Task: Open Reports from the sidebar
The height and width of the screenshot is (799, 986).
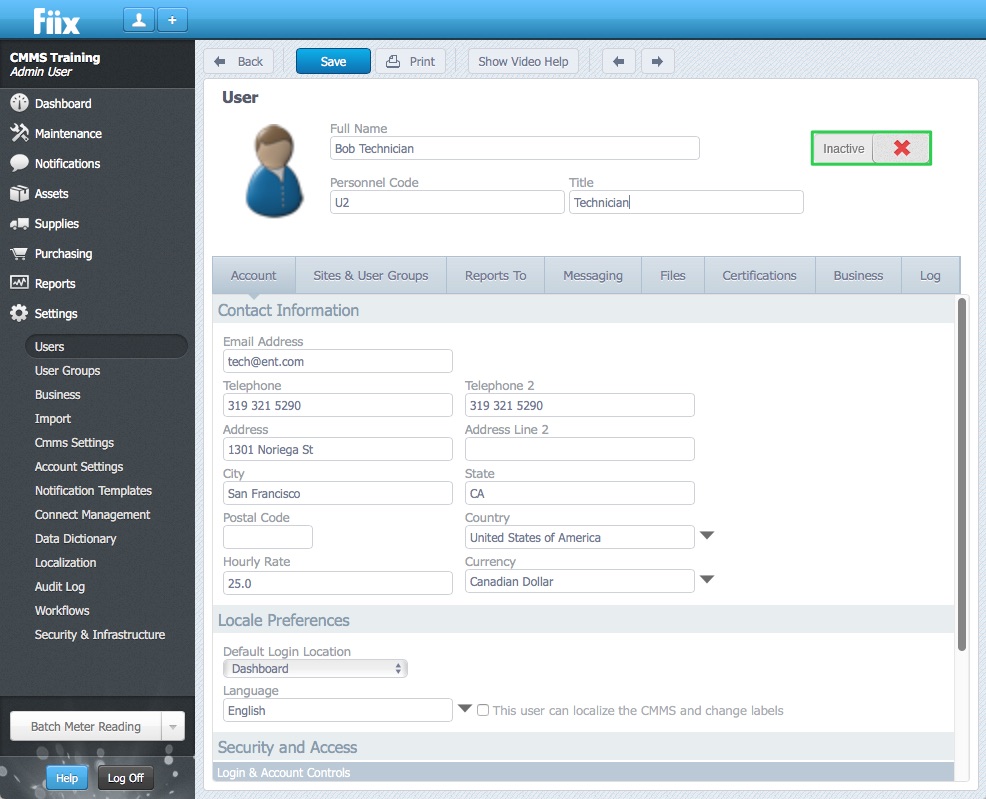Action: coord(55,284)
